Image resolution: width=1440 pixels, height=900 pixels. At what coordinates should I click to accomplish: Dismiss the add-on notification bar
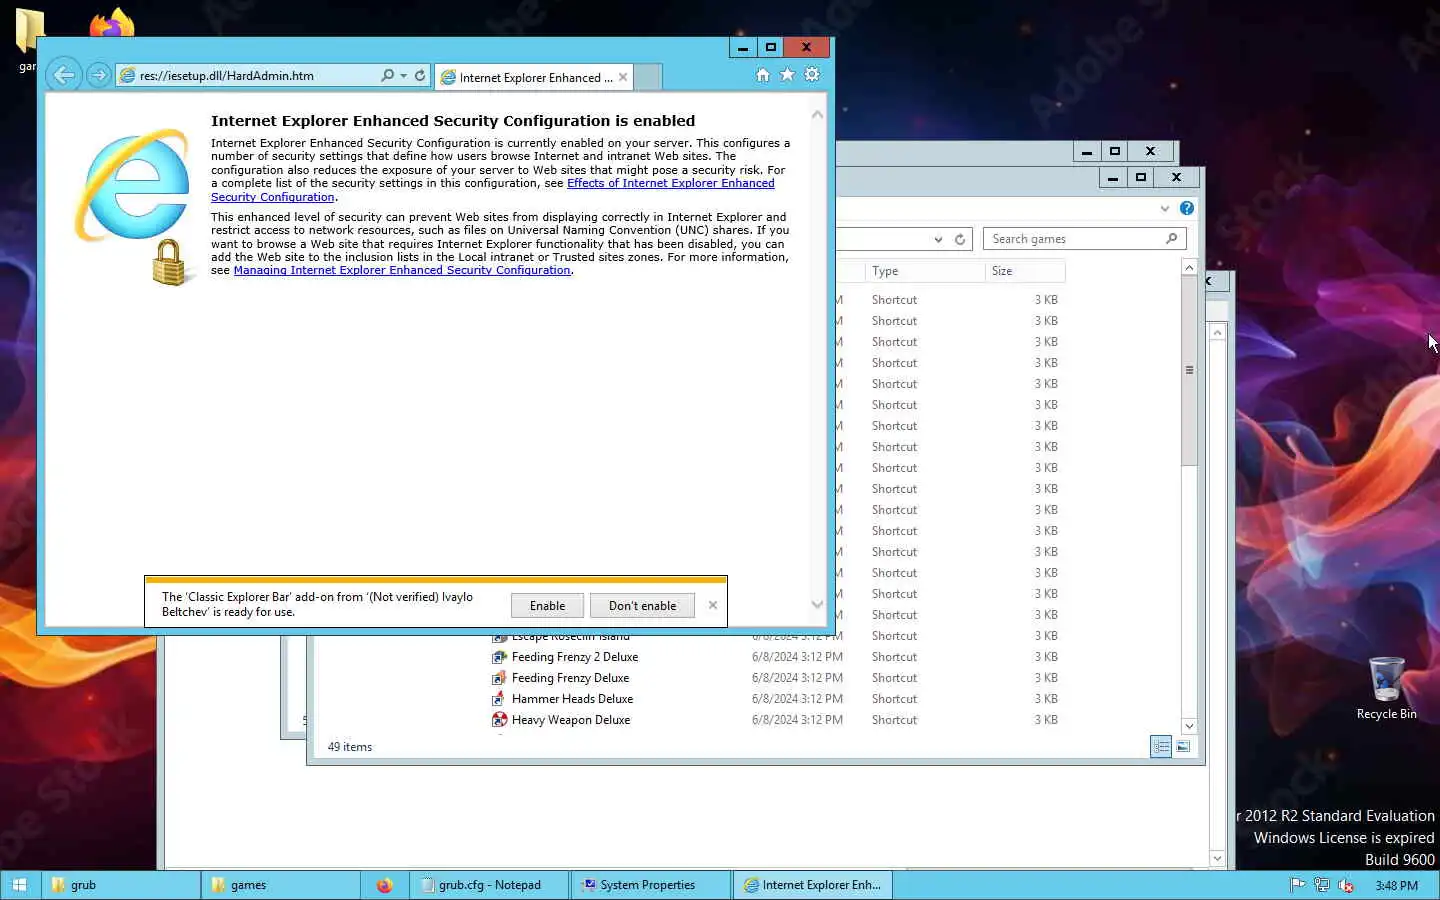click(713, 605)
